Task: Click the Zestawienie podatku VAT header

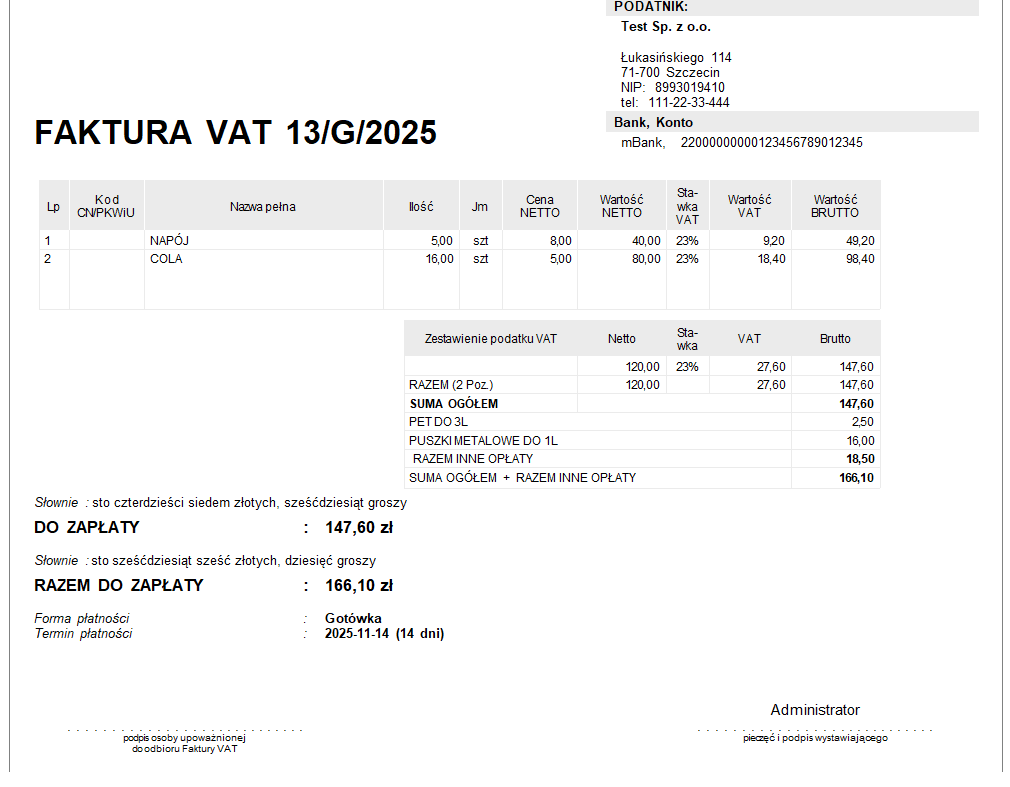Action: click(x=490, y=339)
